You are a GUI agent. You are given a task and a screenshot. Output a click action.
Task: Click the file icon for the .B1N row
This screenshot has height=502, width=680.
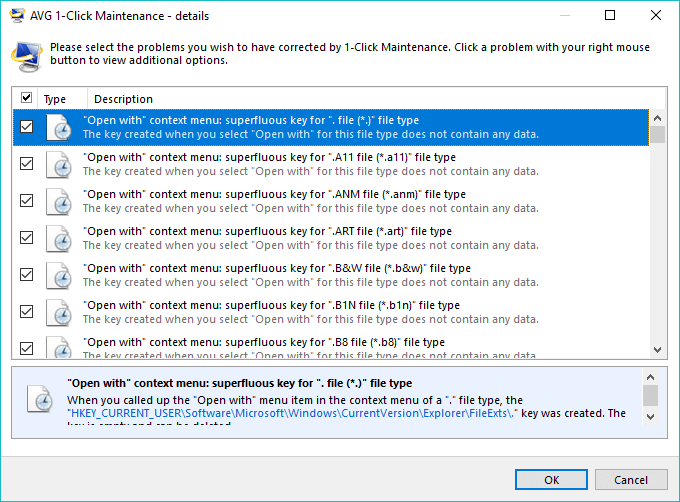(59, 312)
